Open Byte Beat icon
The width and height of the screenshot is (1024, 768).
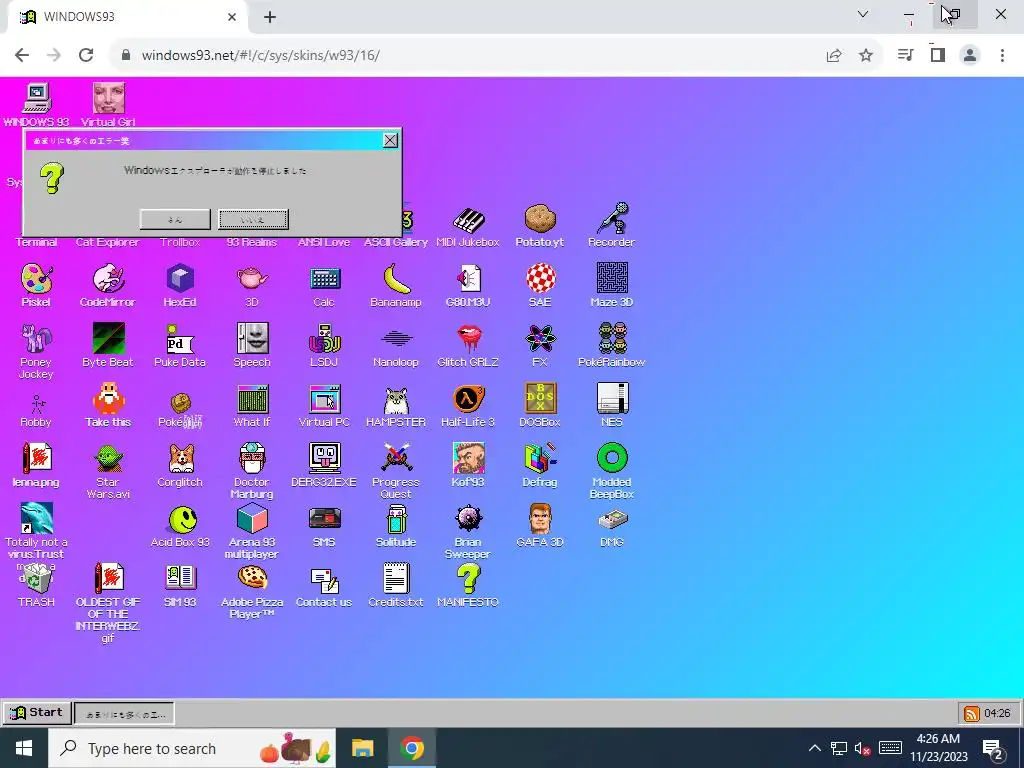[x=108, y=339]
